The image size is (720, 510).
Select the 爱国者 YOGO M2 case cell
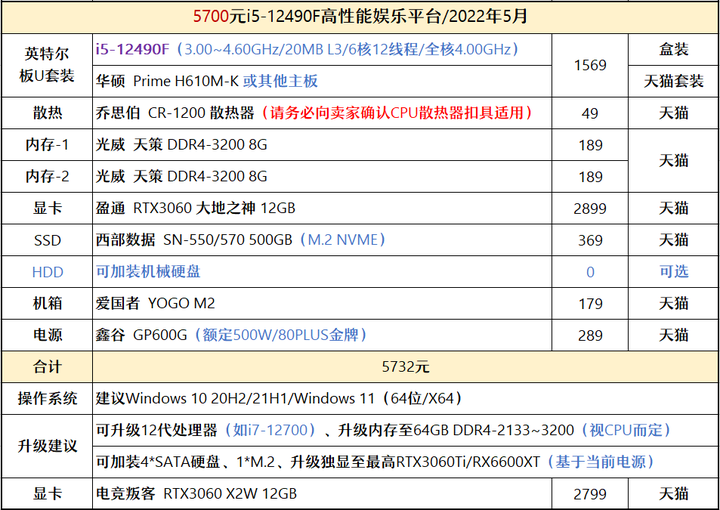pyautogui.click(x=321, y=303)
